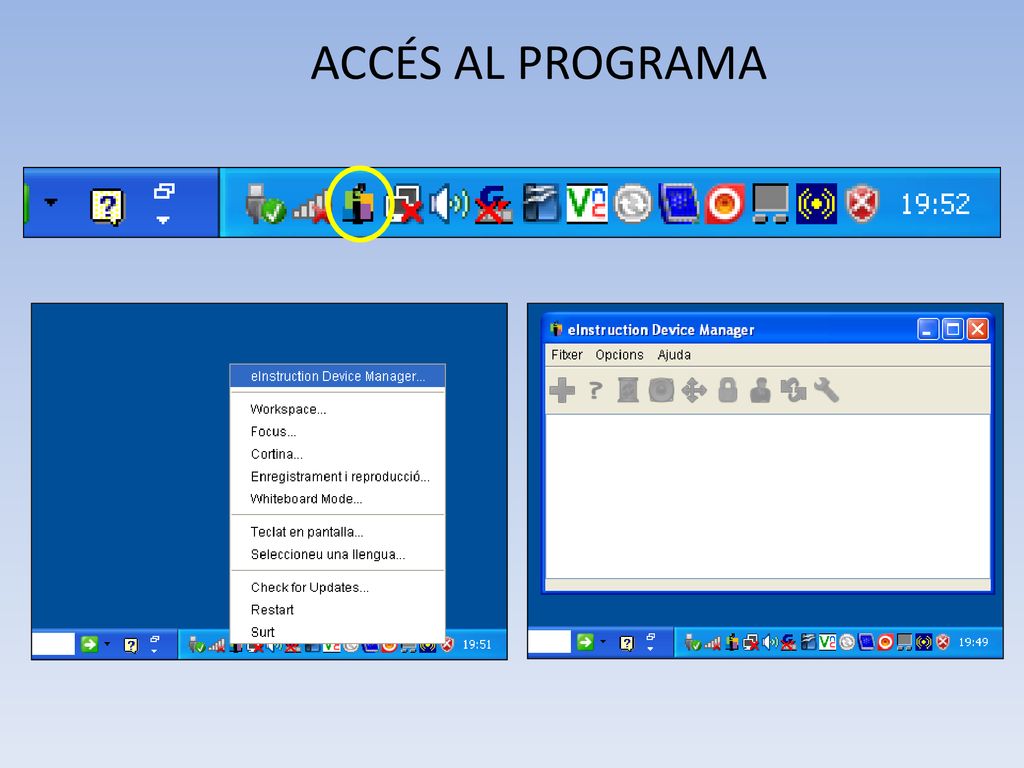The width and height of the screenshot is (1024, 768).
Task: Choose "Check for Updates..." from the context menu
Action: [x=338, y=588]
